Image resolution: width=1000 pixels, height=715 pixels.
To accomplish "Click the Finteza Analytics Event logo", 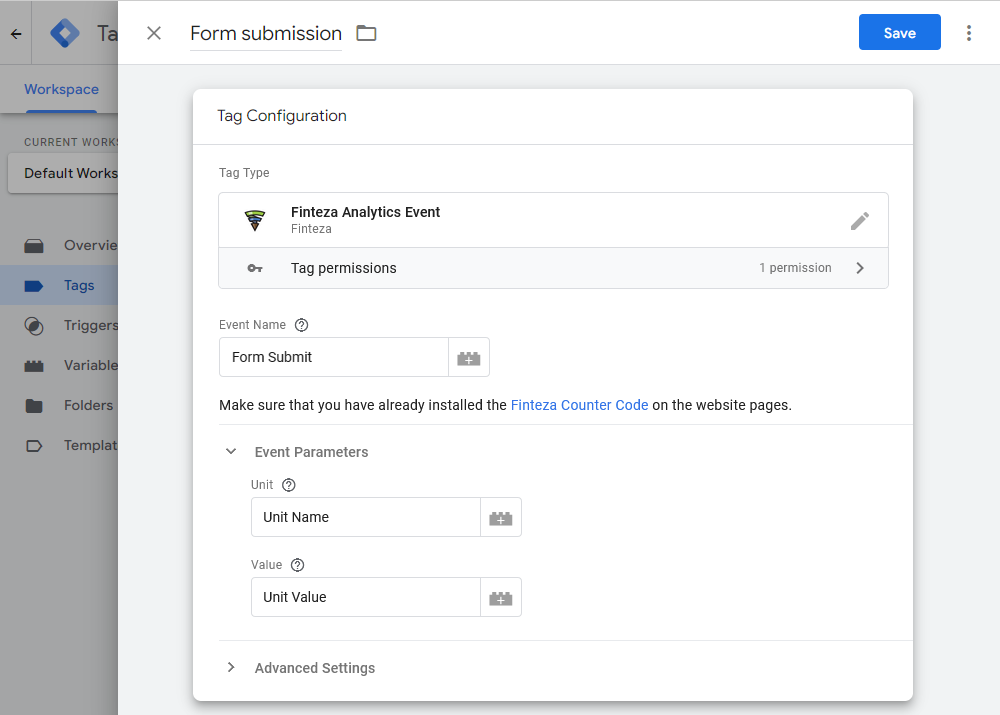I will tap(254, 220).
